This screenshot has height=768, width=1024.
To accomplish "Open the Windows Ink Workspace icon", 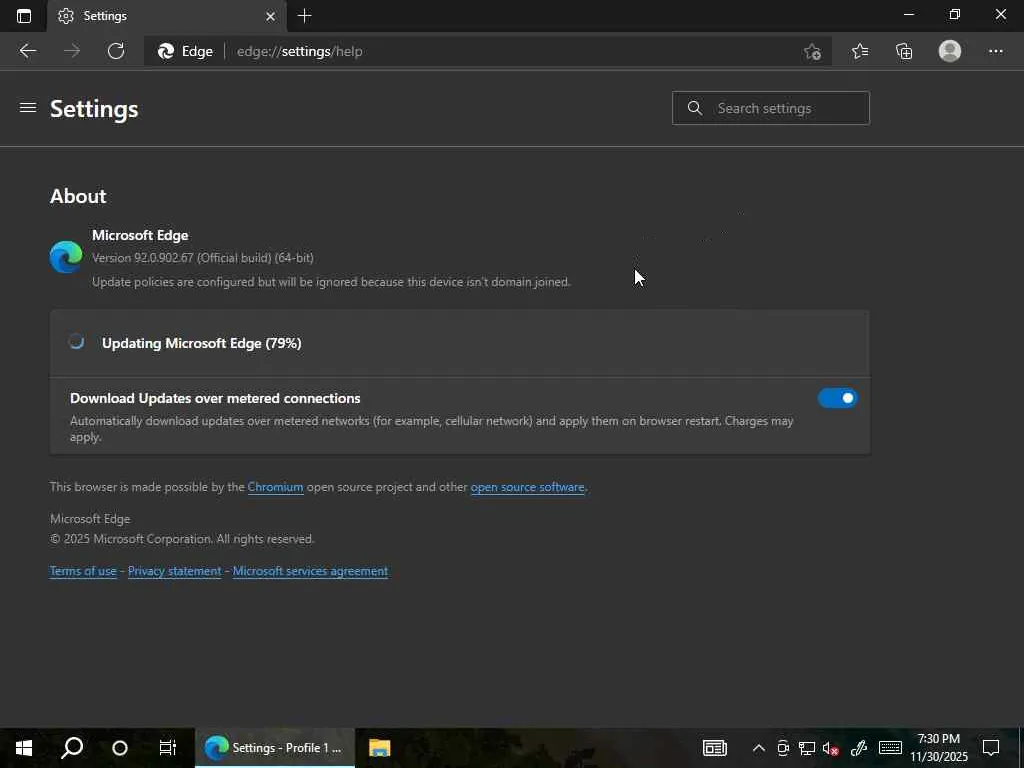I will [x=858, y=748].
